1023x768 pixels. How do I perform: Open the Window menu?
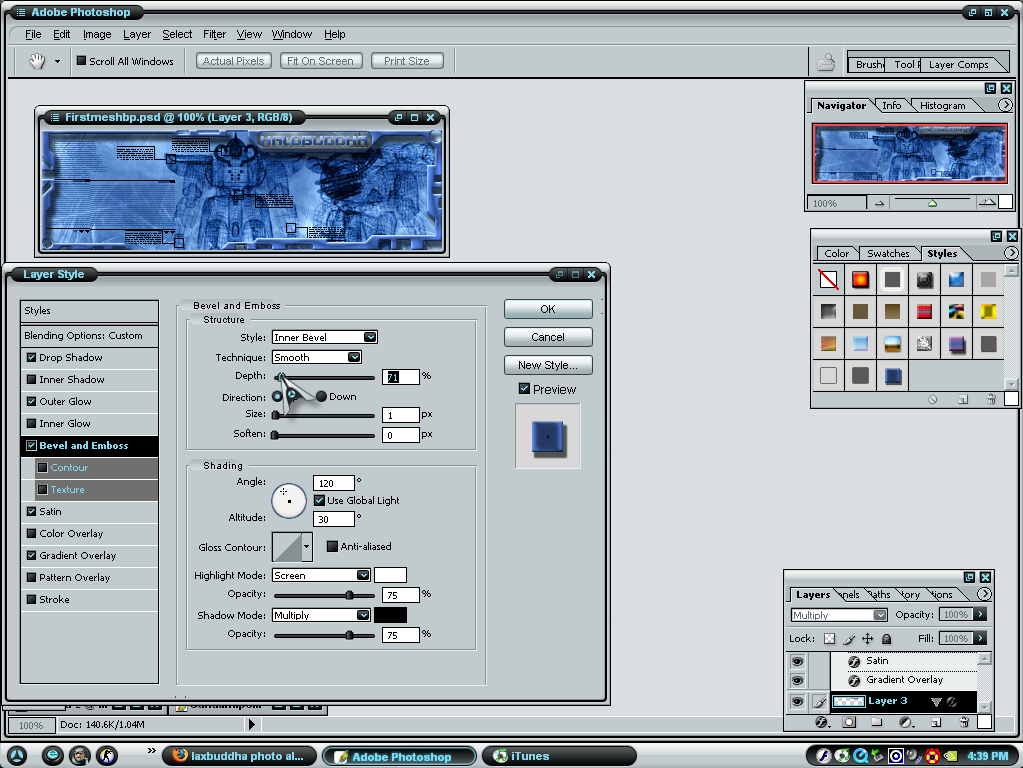pyautogui.click(x=292, y=35)
